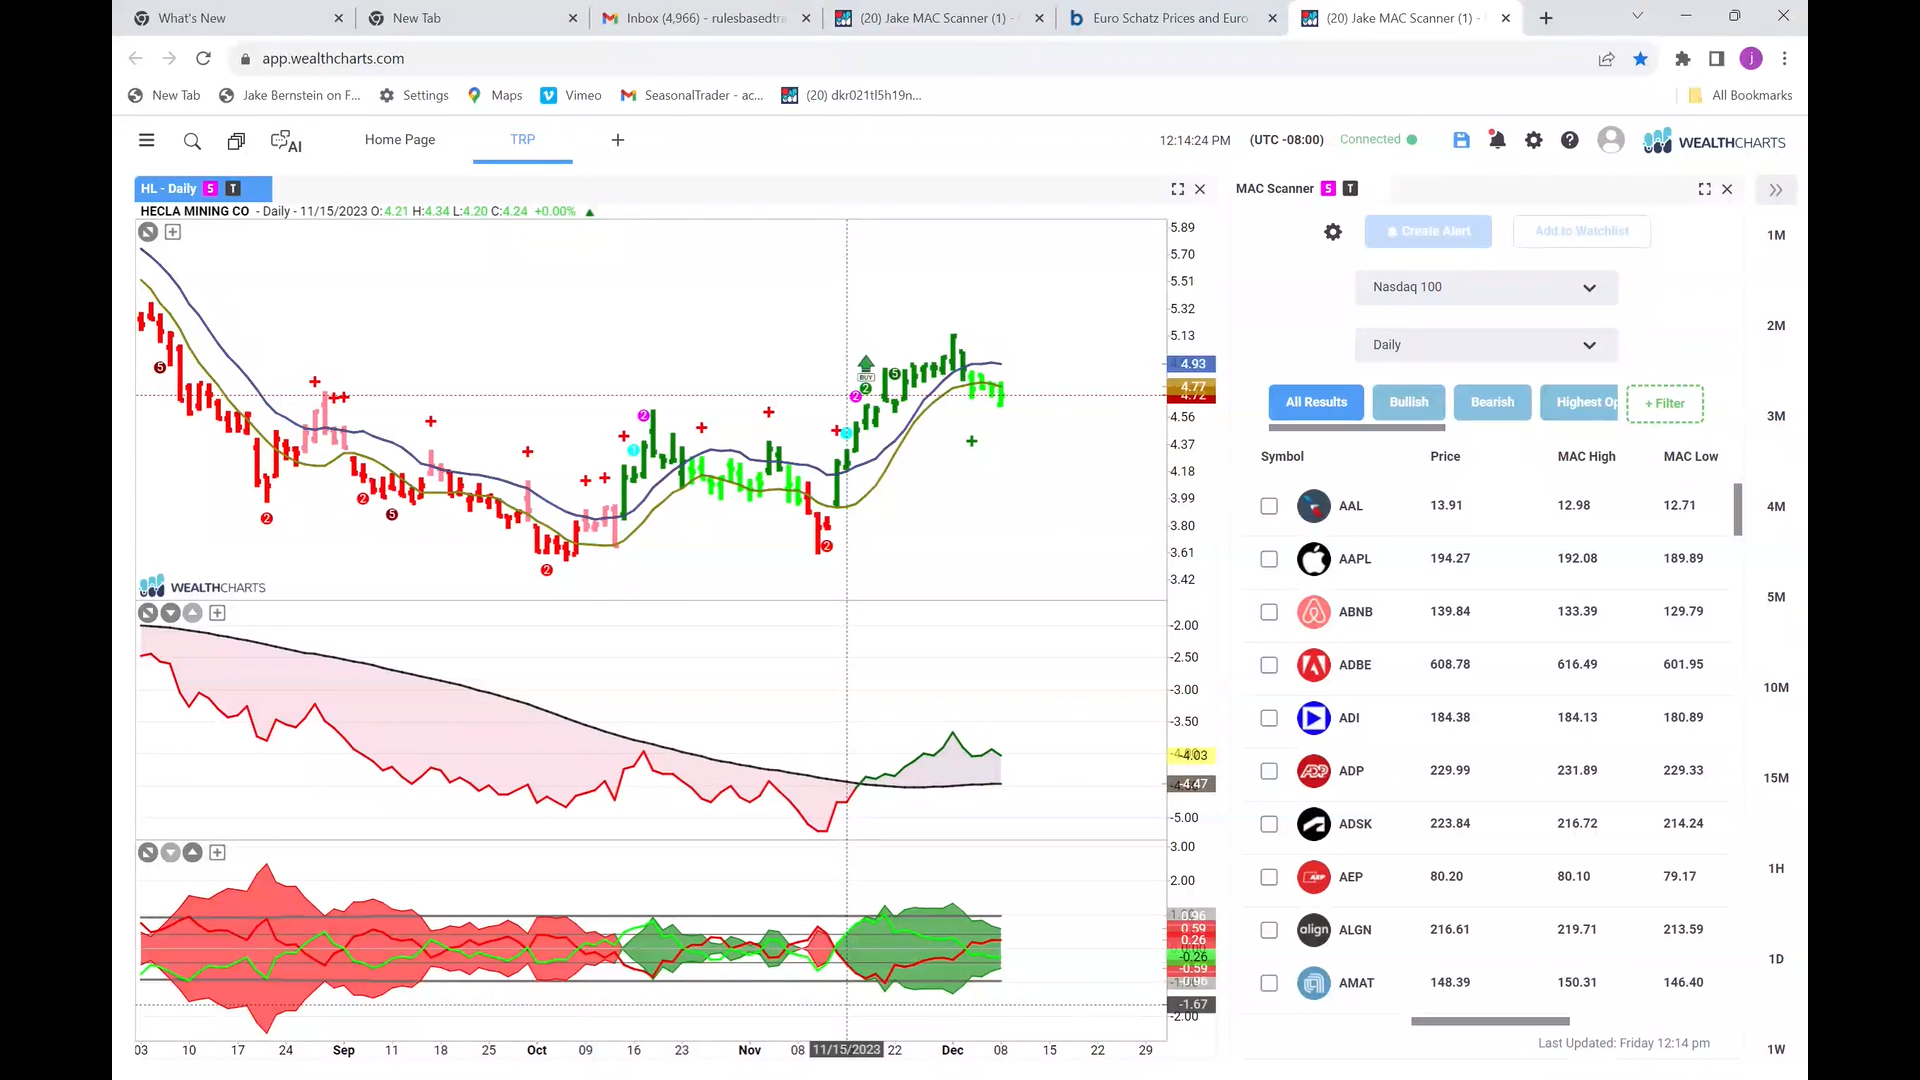
Task: Tick the ADBE row checkbox
Action: [x=1269, y=665]
